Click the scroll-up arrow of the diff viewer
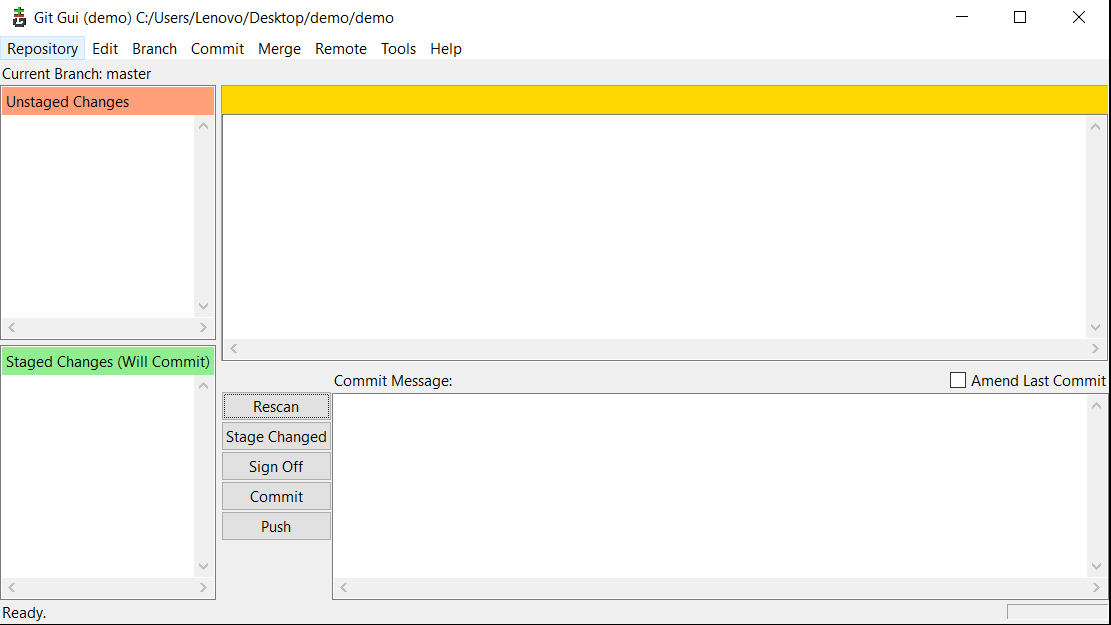The height and width of the screenshot is (625, 1111). click(1094, 126)
